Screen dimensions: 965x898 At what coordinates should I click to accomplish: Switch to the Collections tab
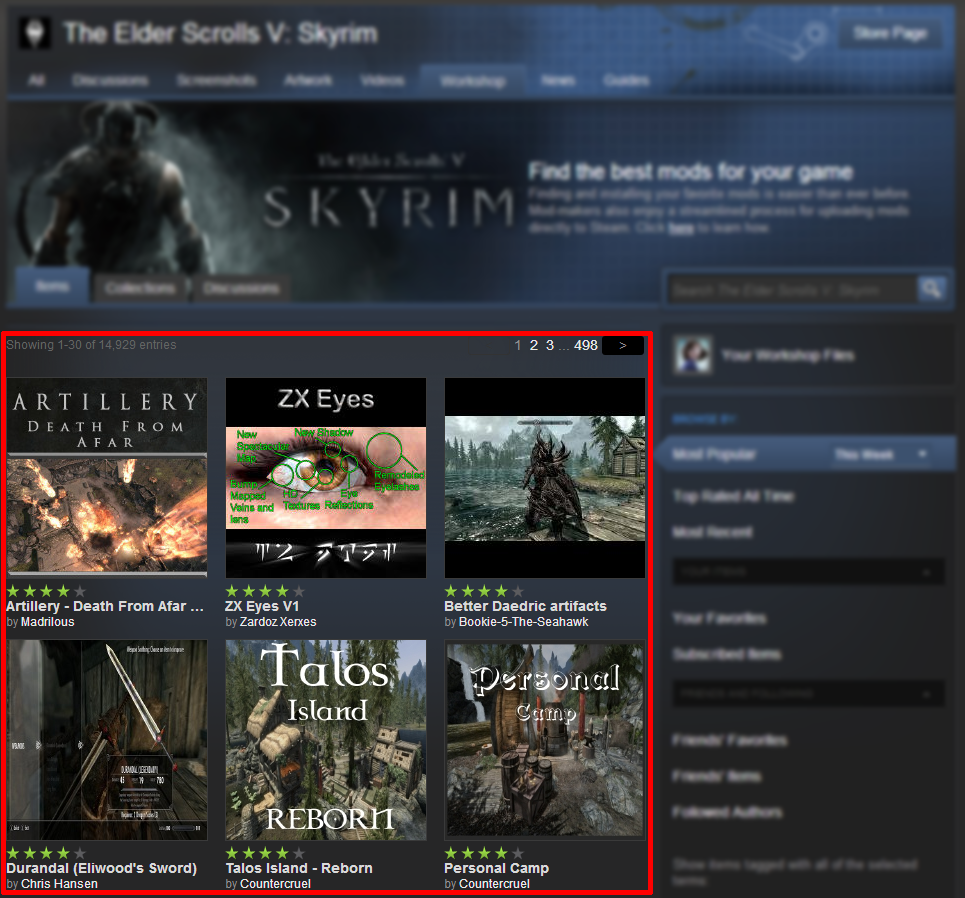point(140,287)
